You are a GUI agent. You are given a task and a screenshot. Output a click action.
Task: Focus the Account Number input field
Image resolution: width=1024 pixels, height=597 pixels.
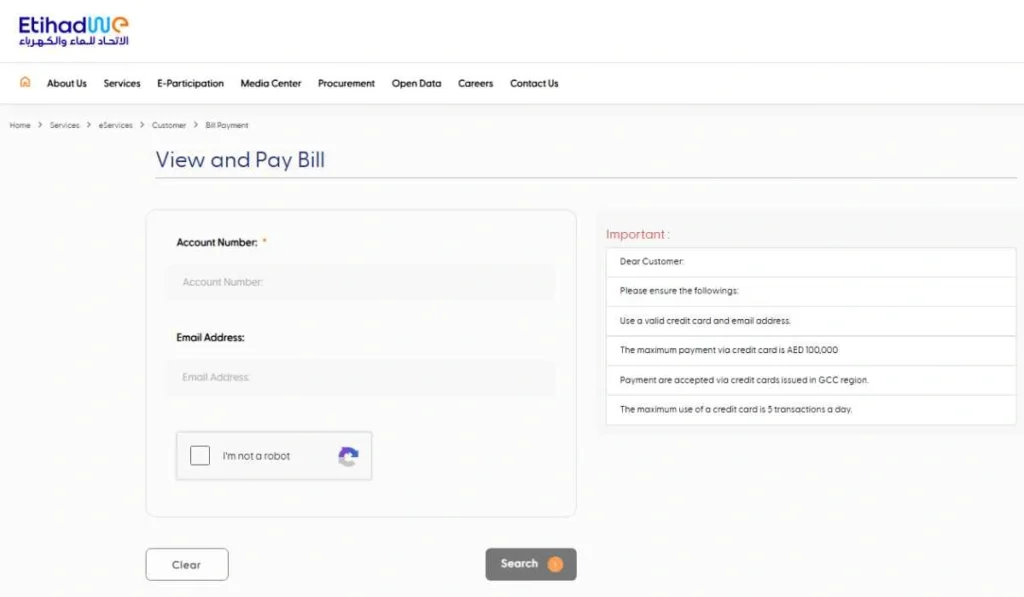(360, 282)
